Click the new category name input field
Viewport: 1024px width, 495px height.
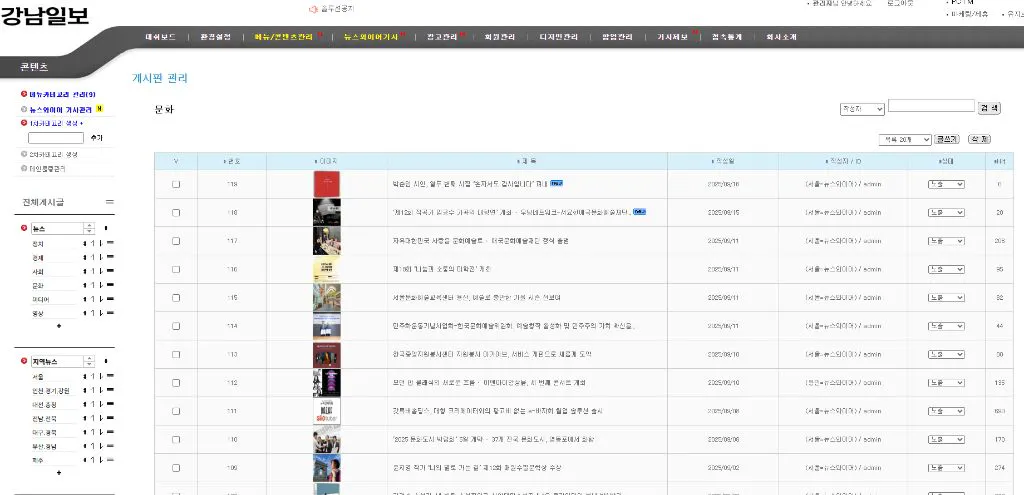56,138
